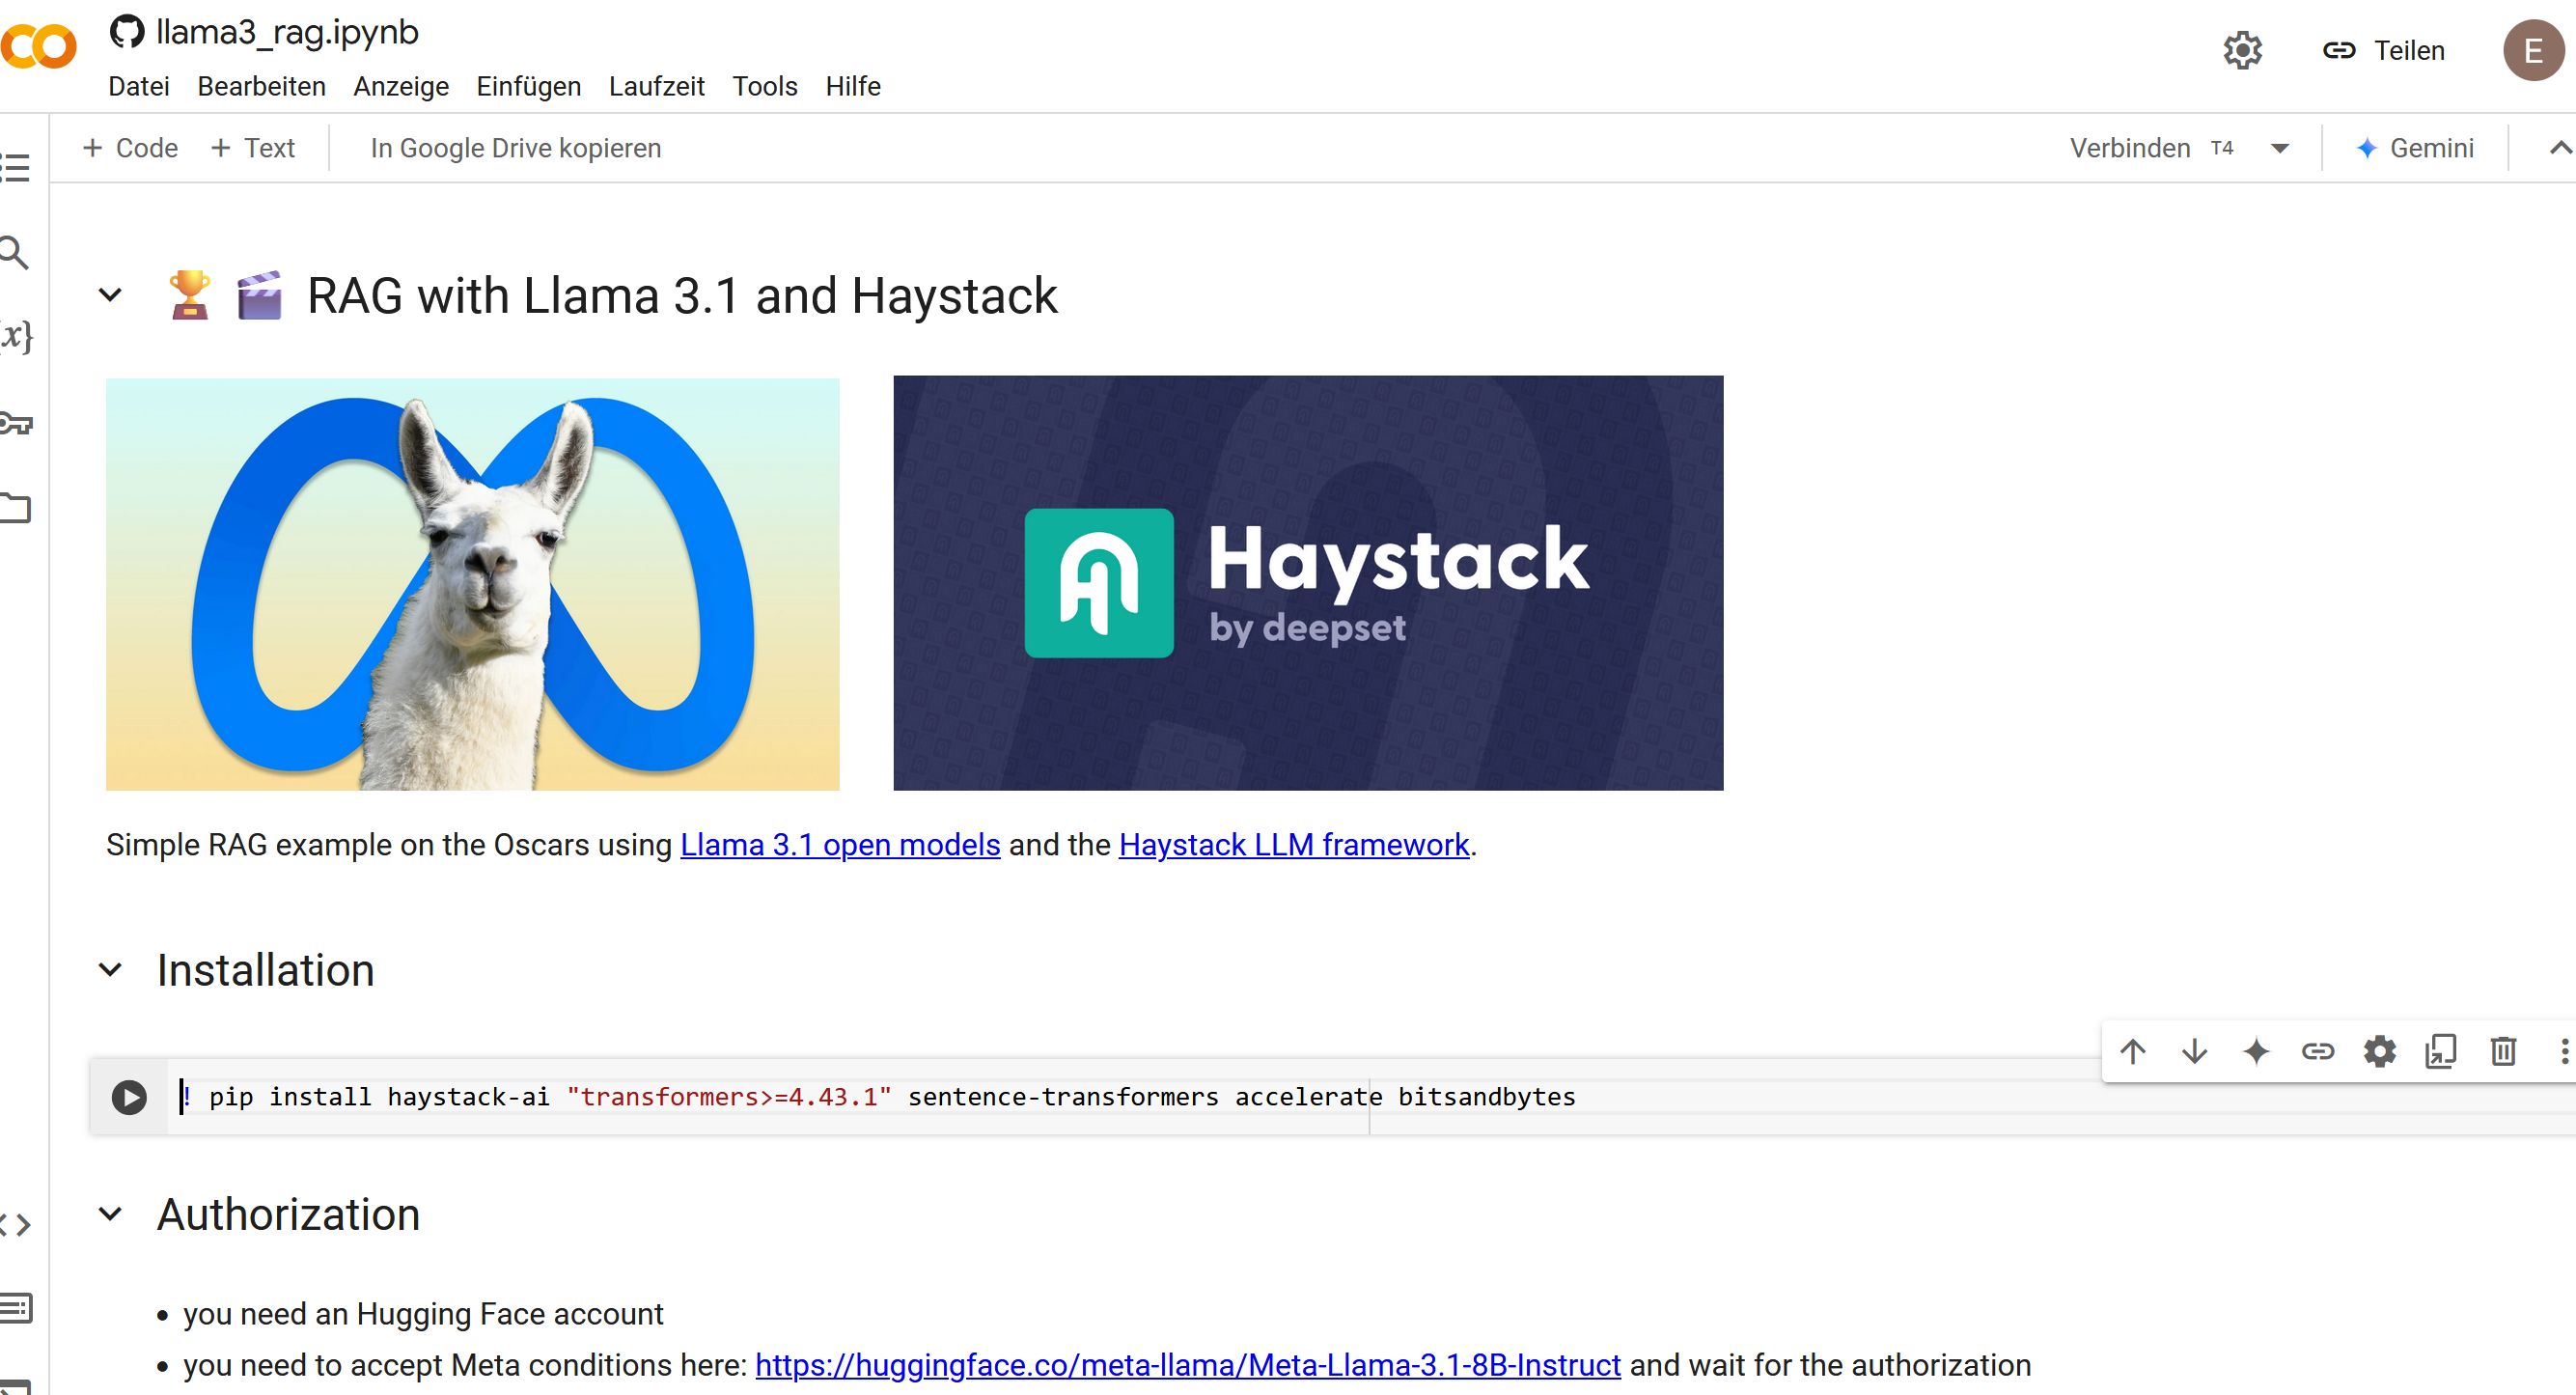The width and height of the screenshot is (2576, 1395).
Task: Open the Anzeige menu
Action: (401, 87)
